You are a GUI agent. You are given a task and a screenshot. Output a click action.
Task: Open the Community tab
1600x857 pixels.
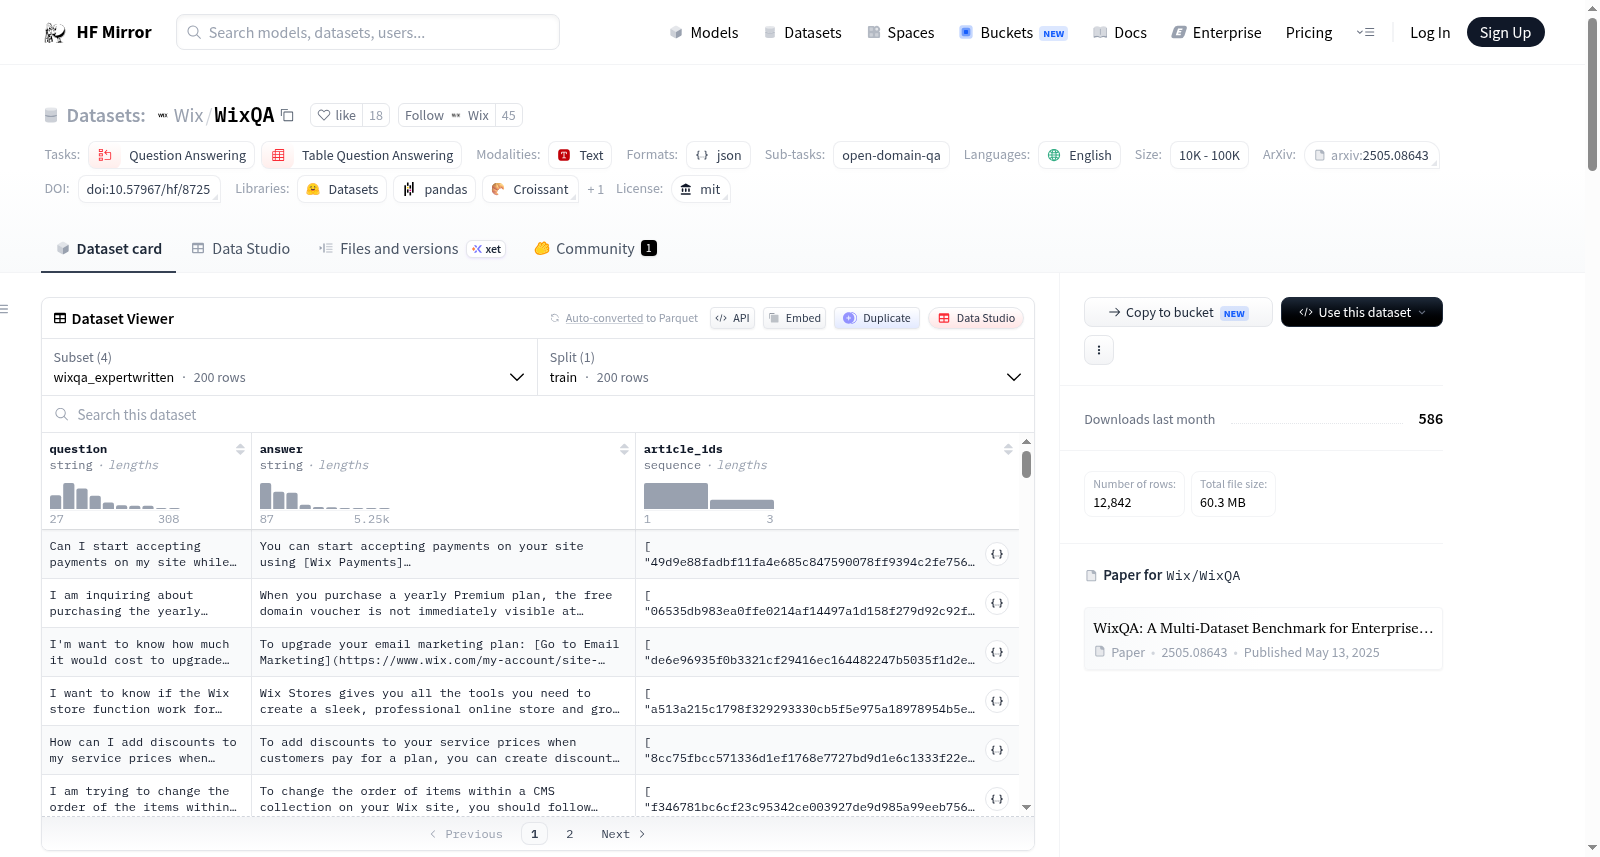pos(596,249)
